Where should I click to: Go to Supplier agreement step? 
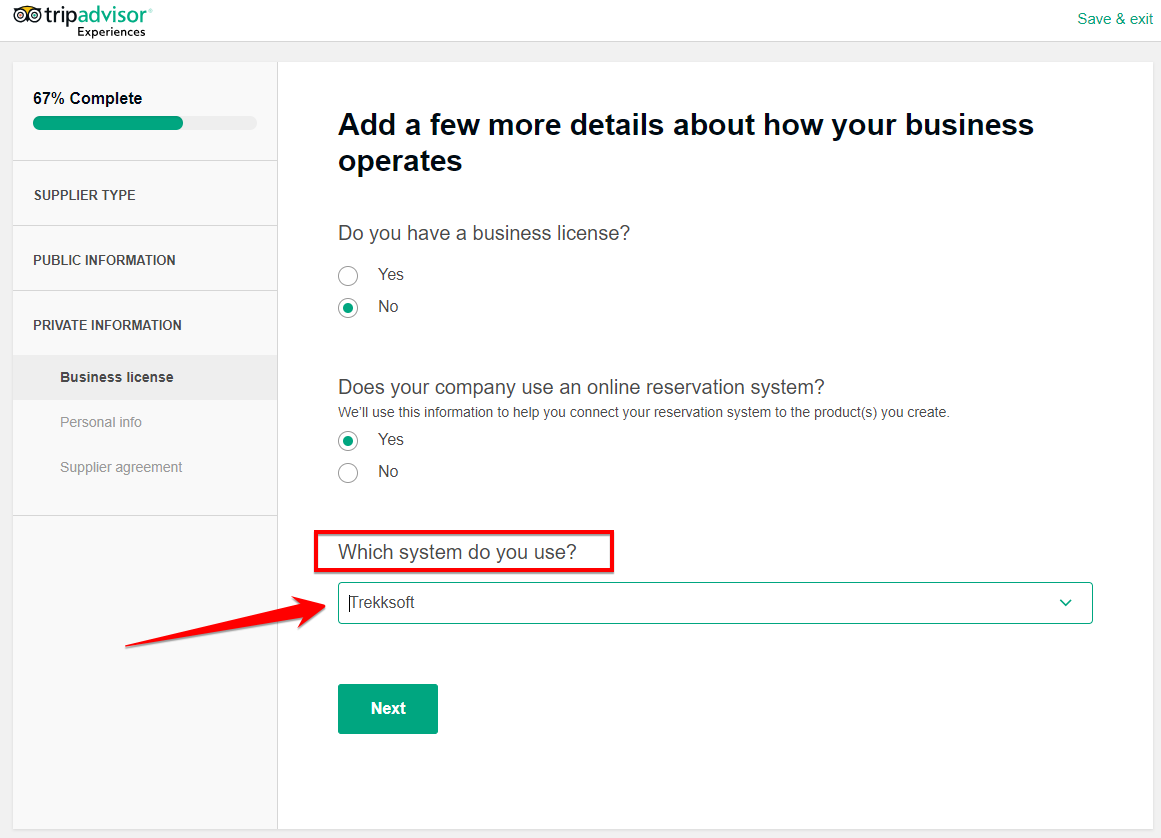121,467
